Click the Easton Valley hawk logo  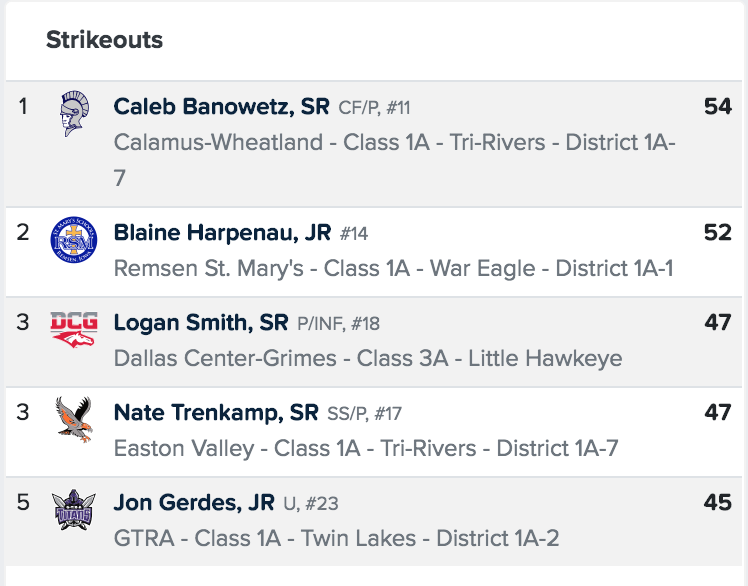(73, 420)
